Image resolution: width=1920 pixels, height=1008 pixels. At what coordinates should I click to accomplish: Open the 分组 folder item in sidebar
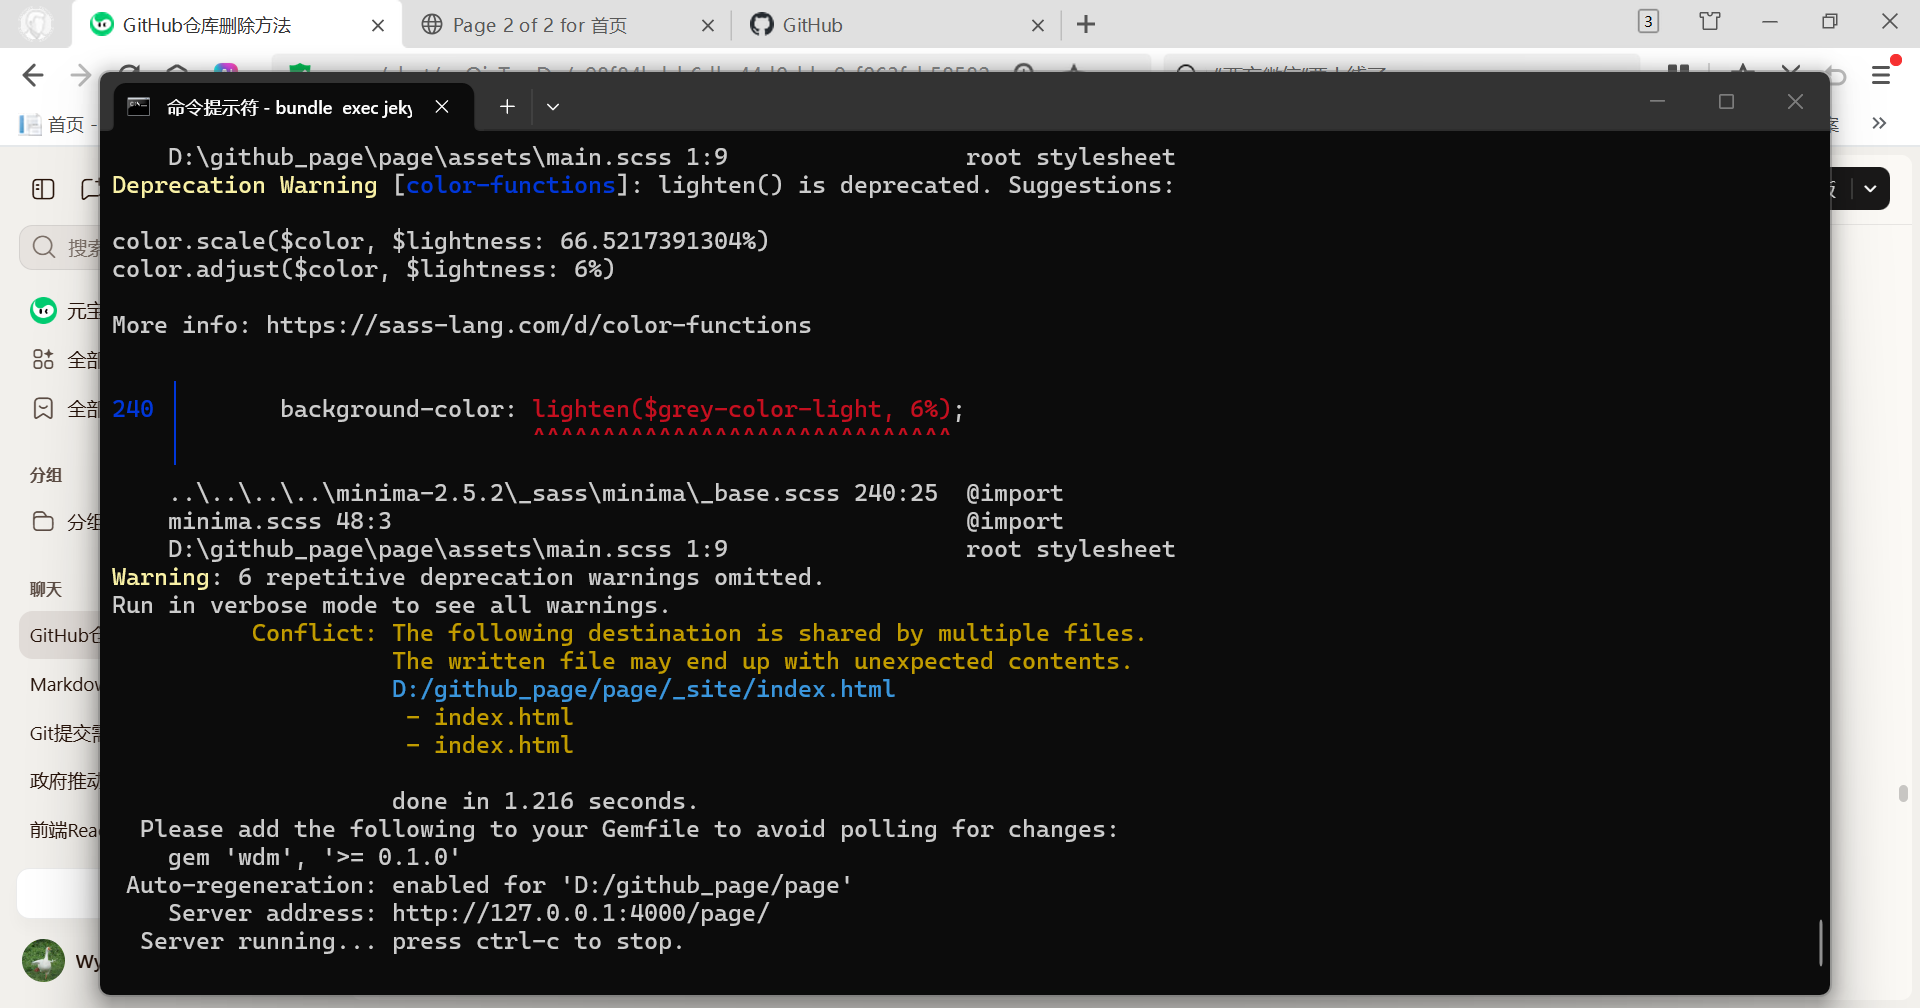click(x=65, y=521)
